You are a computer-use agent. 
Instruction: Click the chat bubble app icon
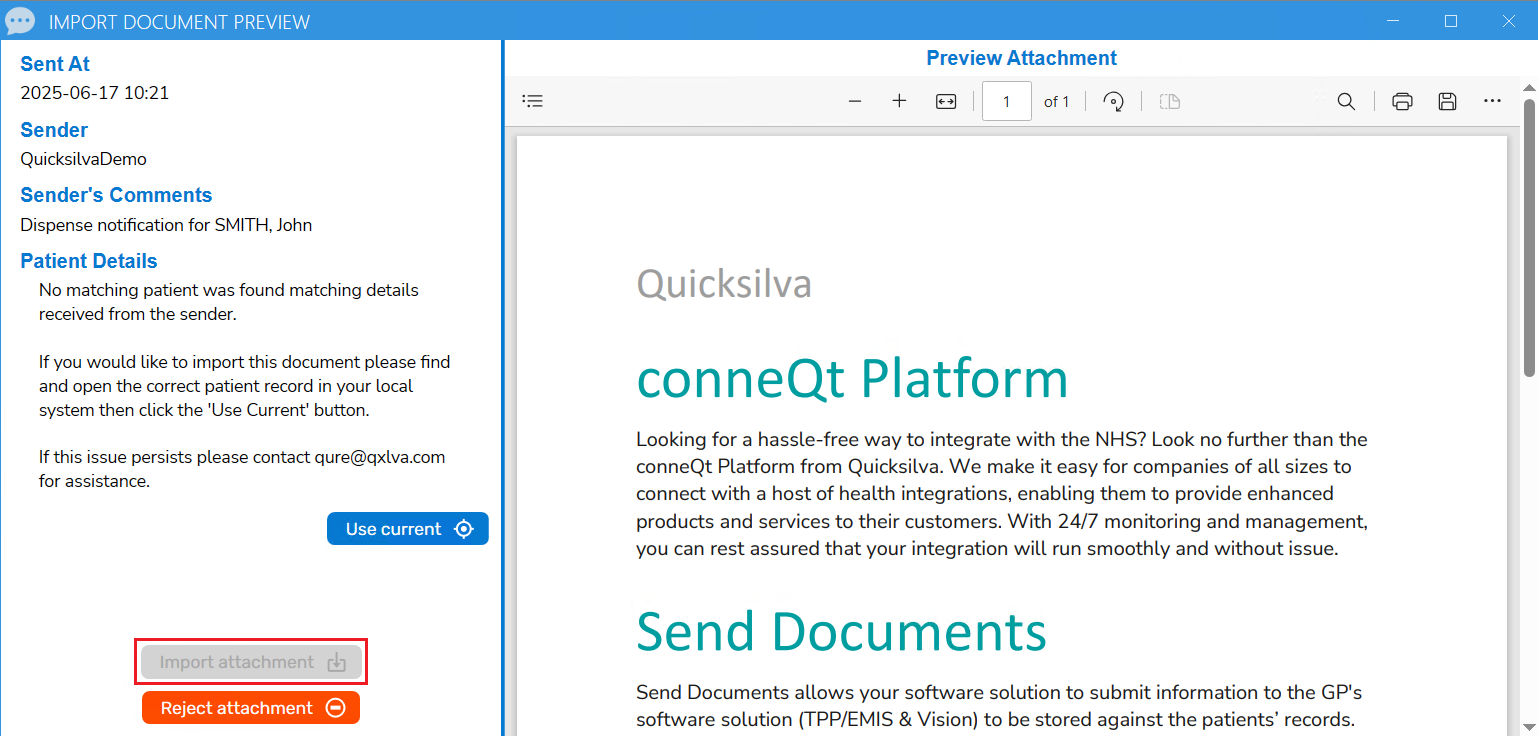tap(20, 21)
